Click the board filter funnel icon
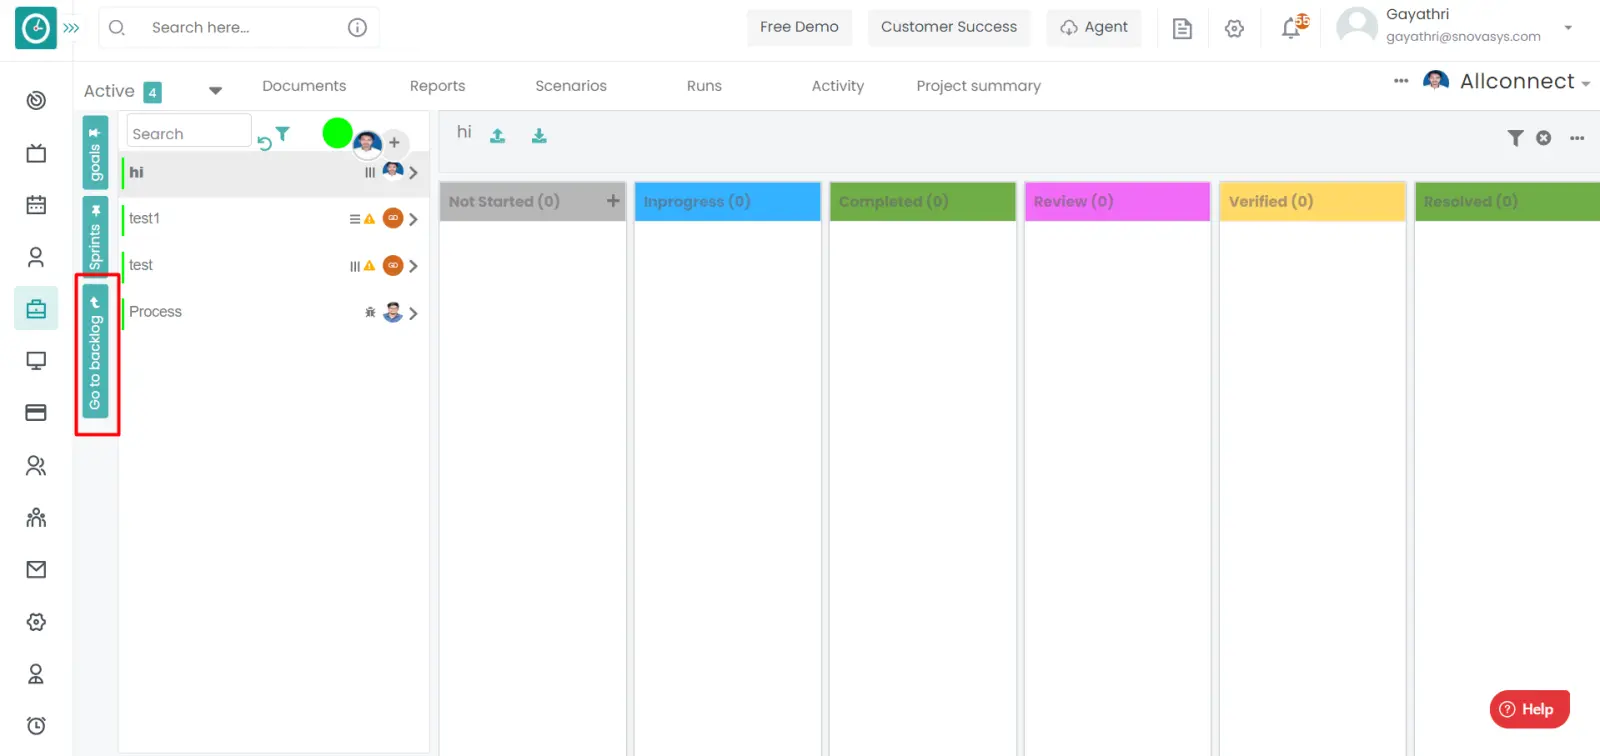This screenshot has height=756, width=1600. coord(1515,138)
